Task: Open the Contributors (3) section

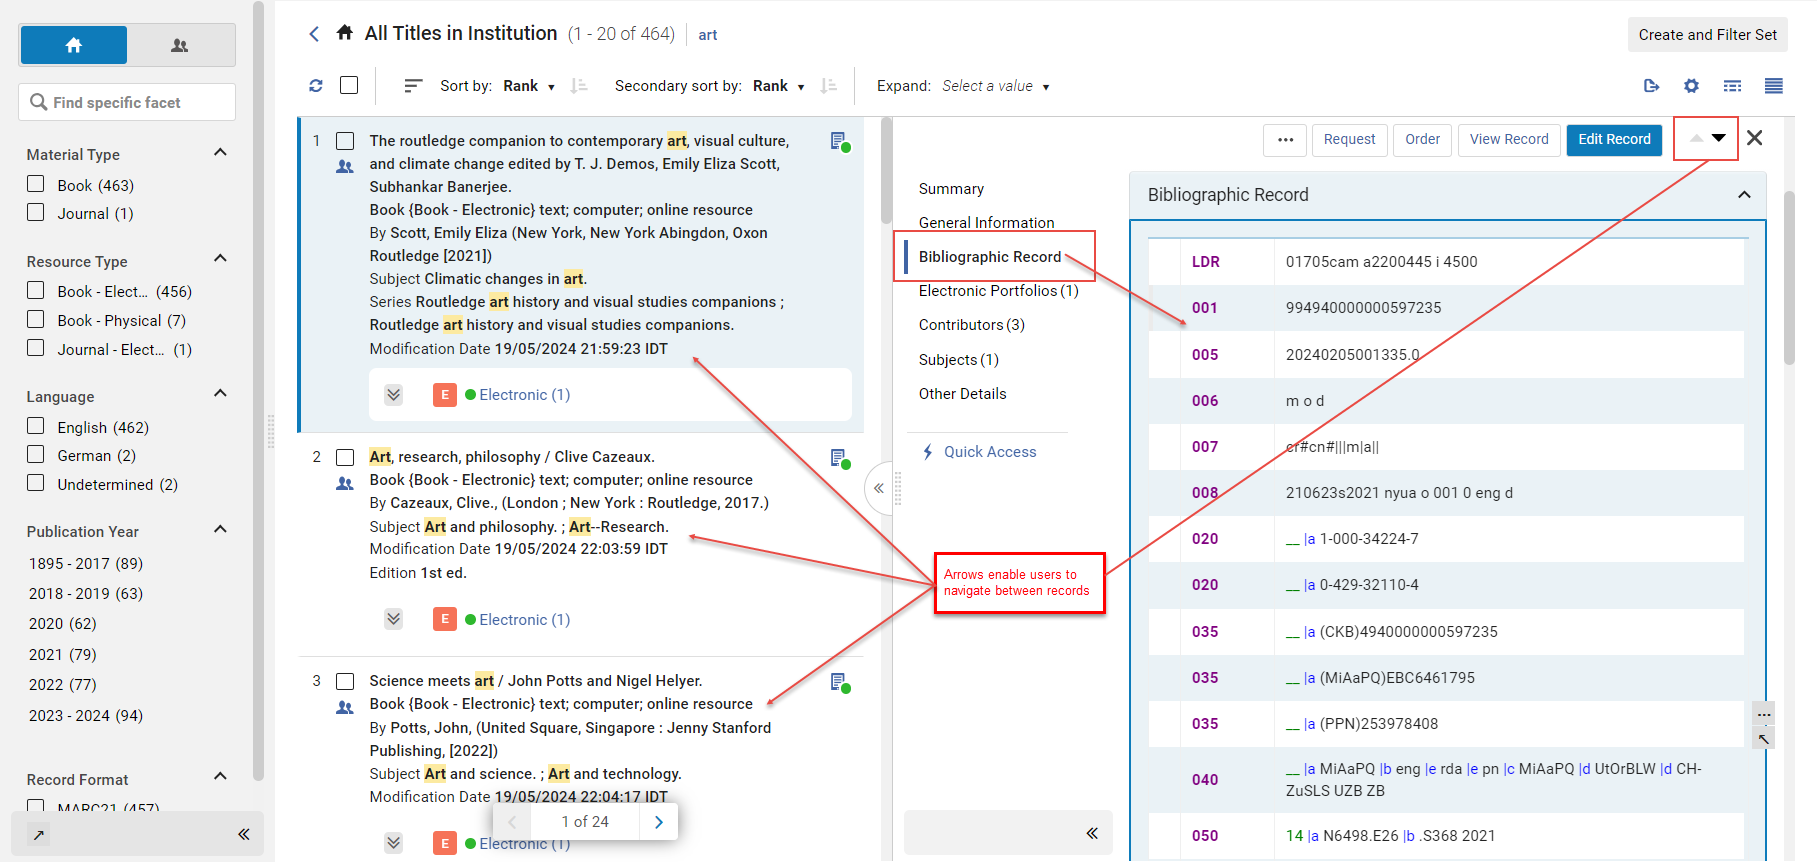Action: [x=971, y=325]
